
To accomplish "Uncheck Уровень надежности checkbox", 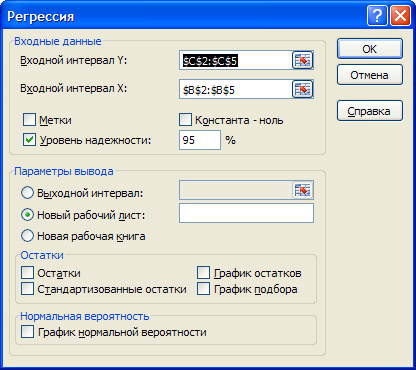I will pos(29,140).
